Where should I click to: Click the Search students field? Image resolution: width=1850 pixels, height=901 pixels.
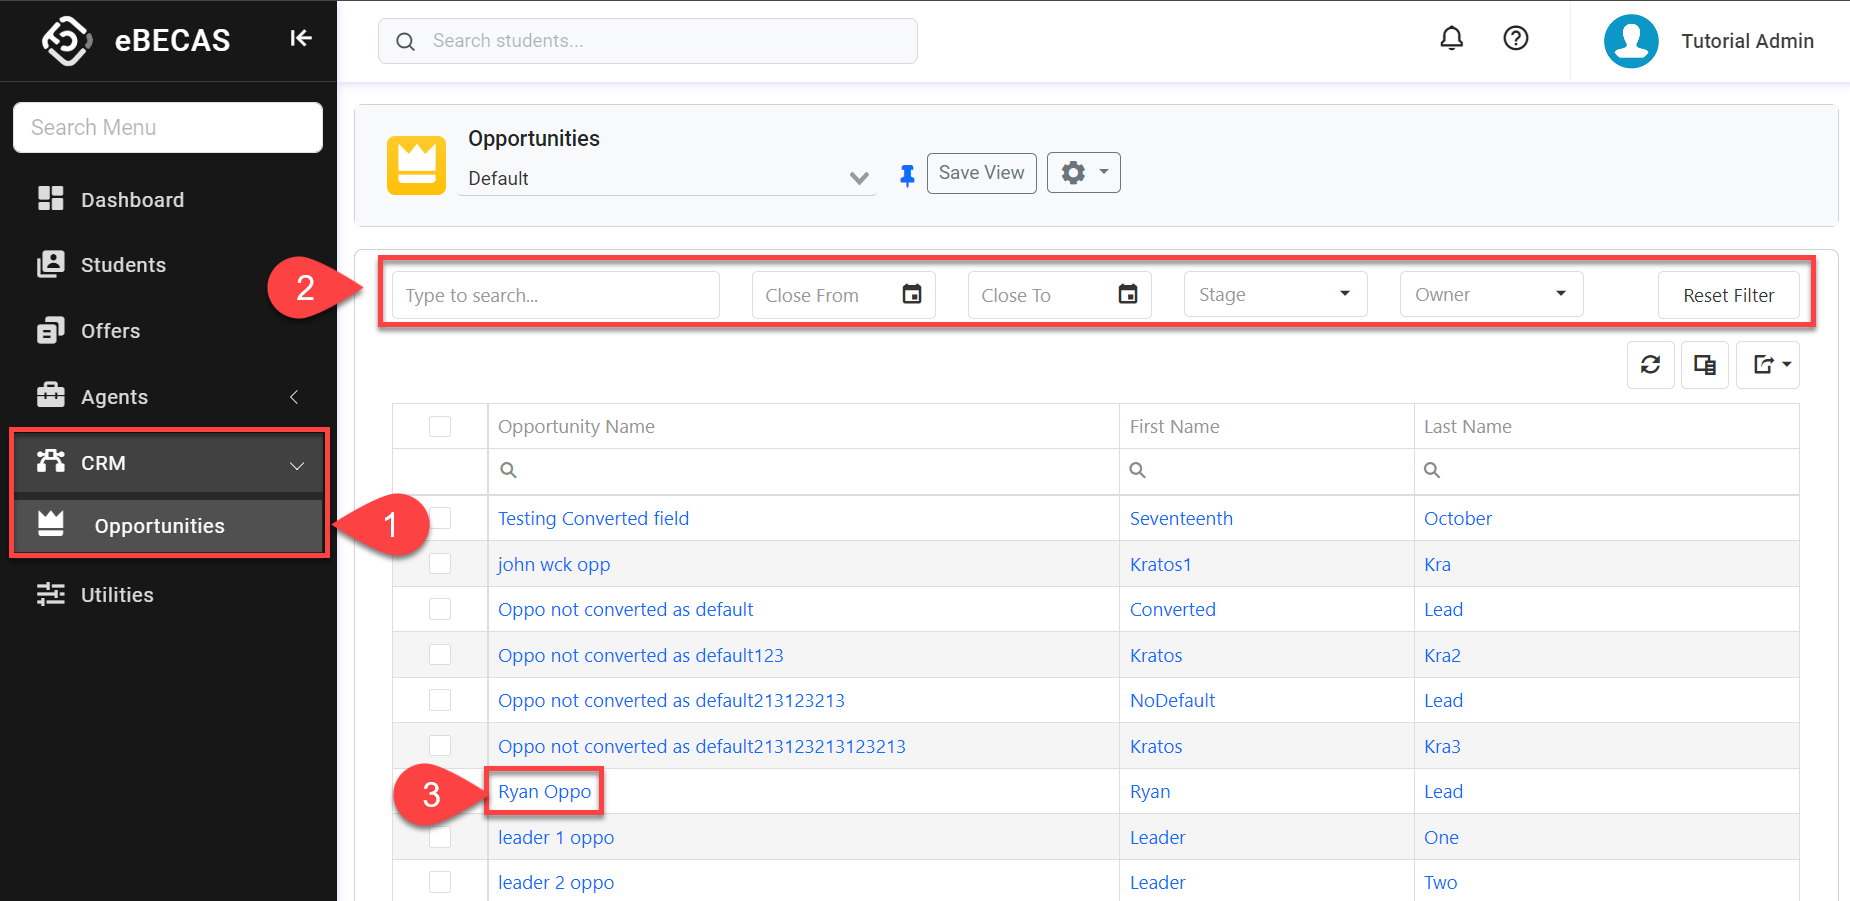click(x=648, y=41)
